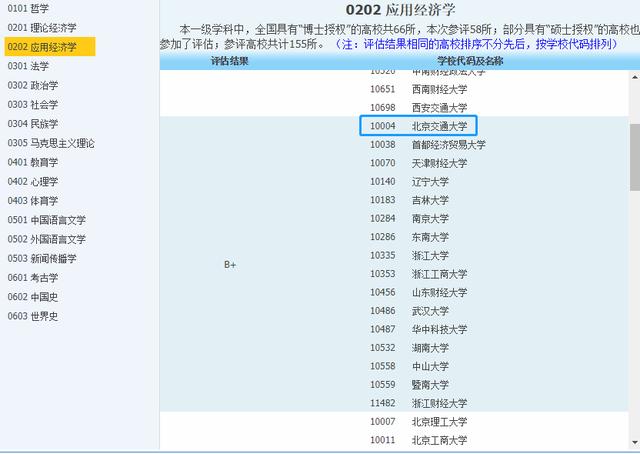Choose 0402 心理学
The height and width of the screenshot is (454, 640).
click(x=33, y=181)
